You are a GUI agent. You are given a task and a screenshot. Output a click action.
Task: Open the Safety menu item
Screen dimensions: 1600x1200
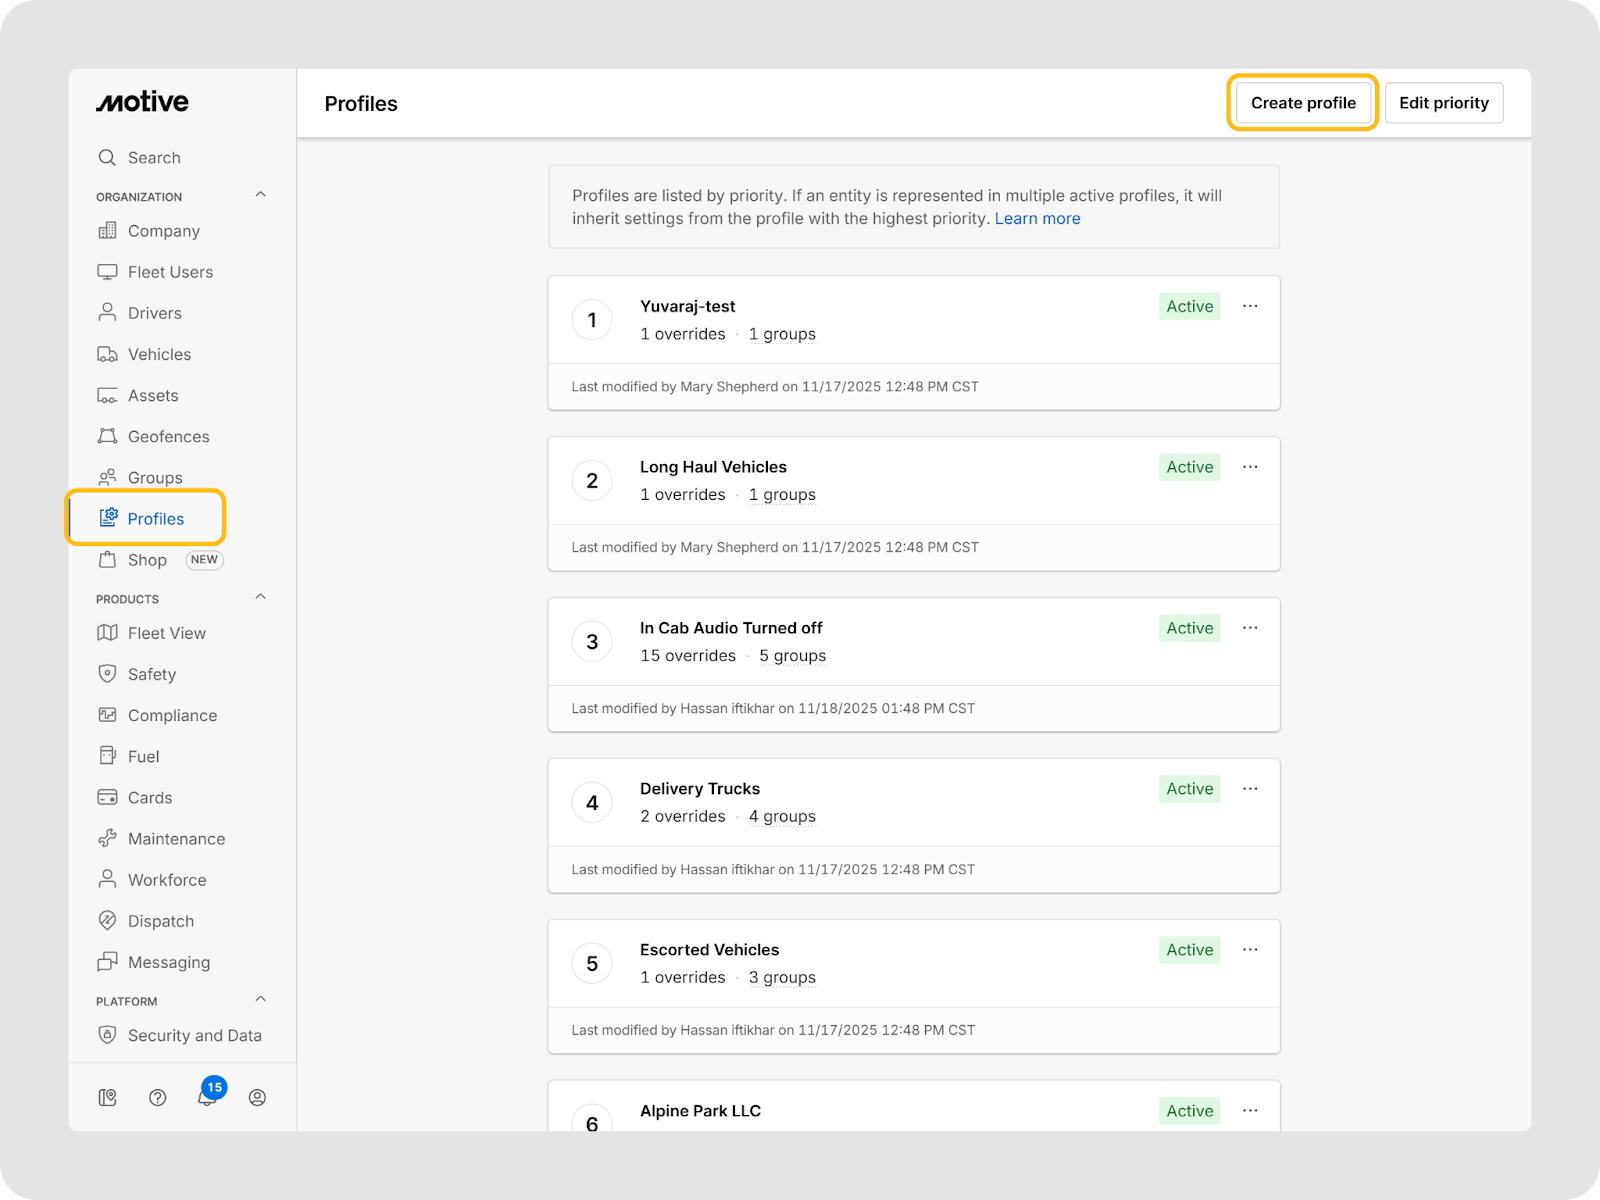[151, 675]
